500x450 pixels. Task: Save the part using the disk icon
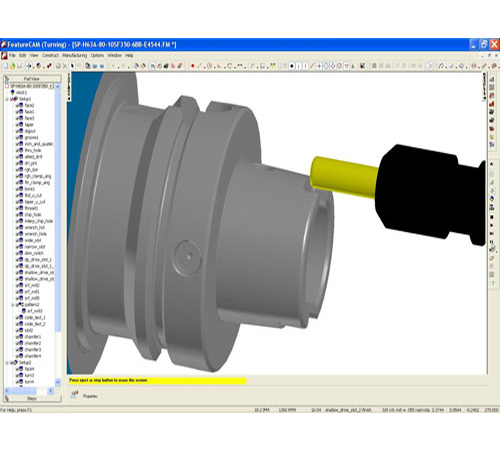(20, 66)
